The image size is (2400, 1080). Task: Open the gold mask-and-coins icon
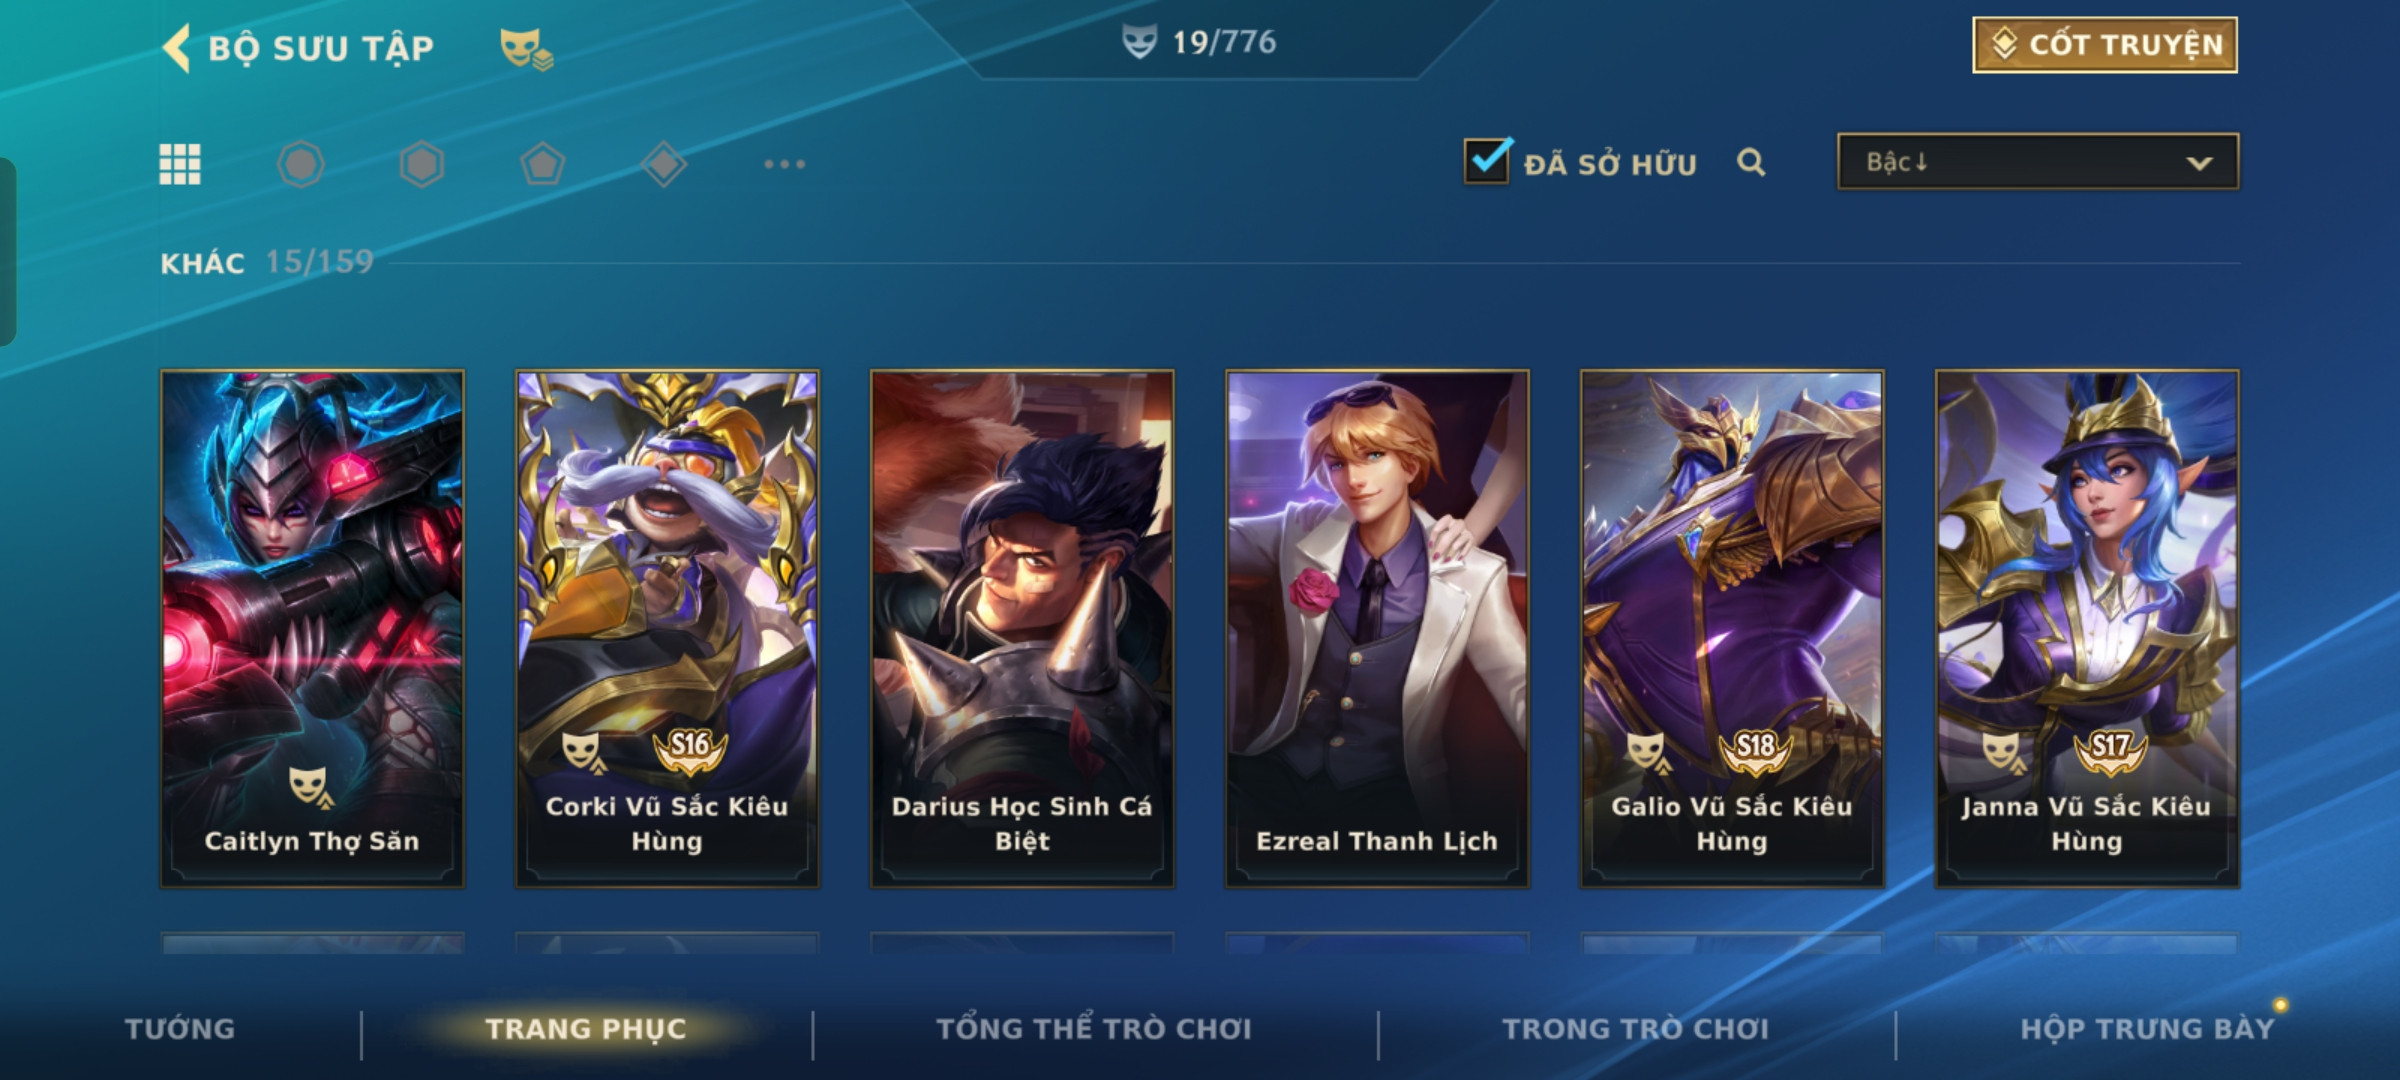pos(526,48)
